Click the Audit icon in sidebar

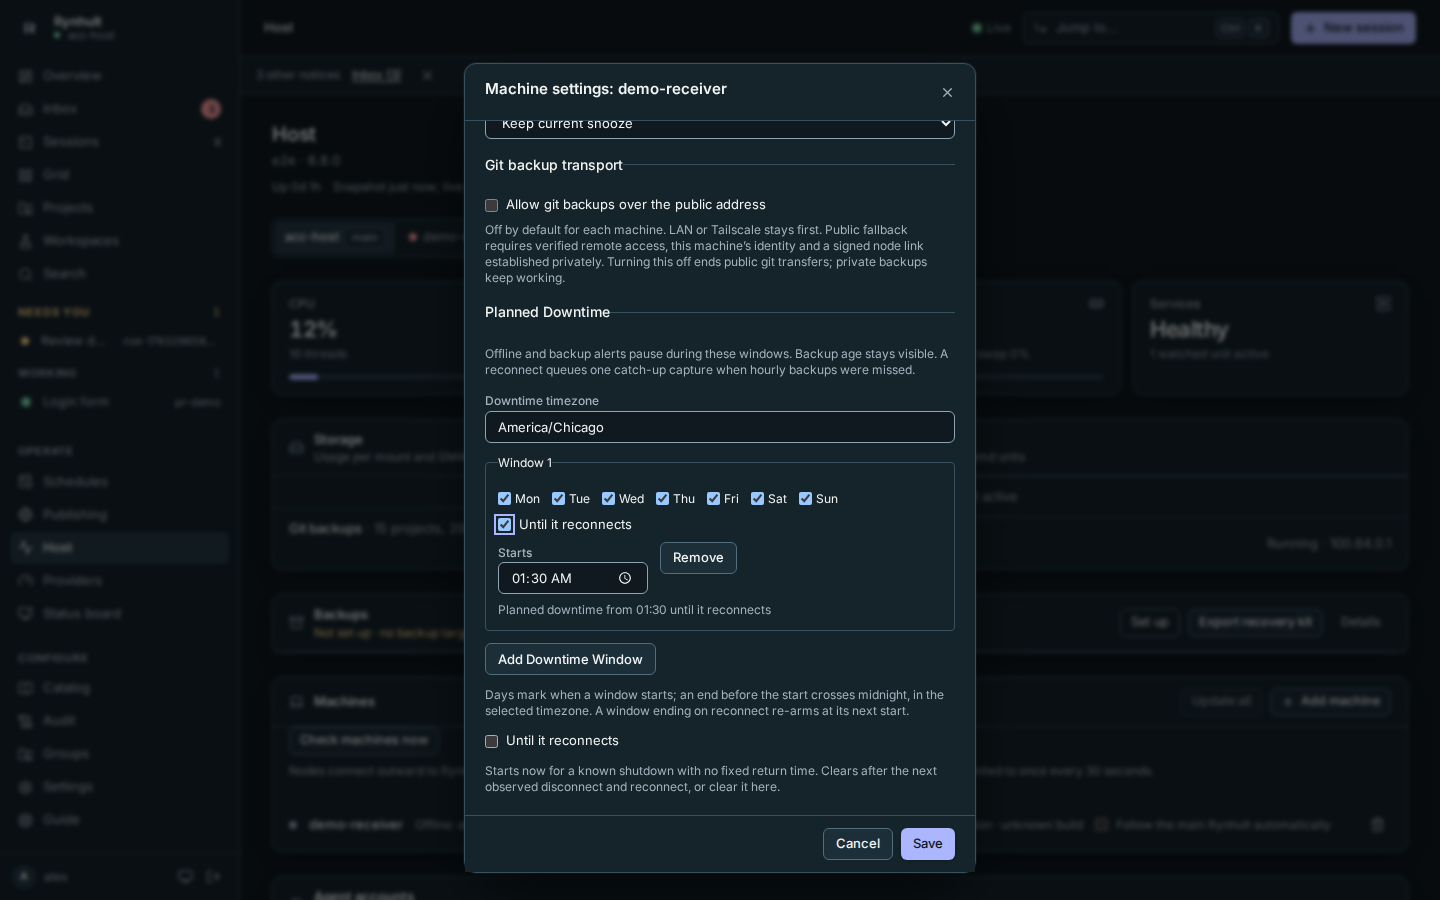tap(26, 721)
